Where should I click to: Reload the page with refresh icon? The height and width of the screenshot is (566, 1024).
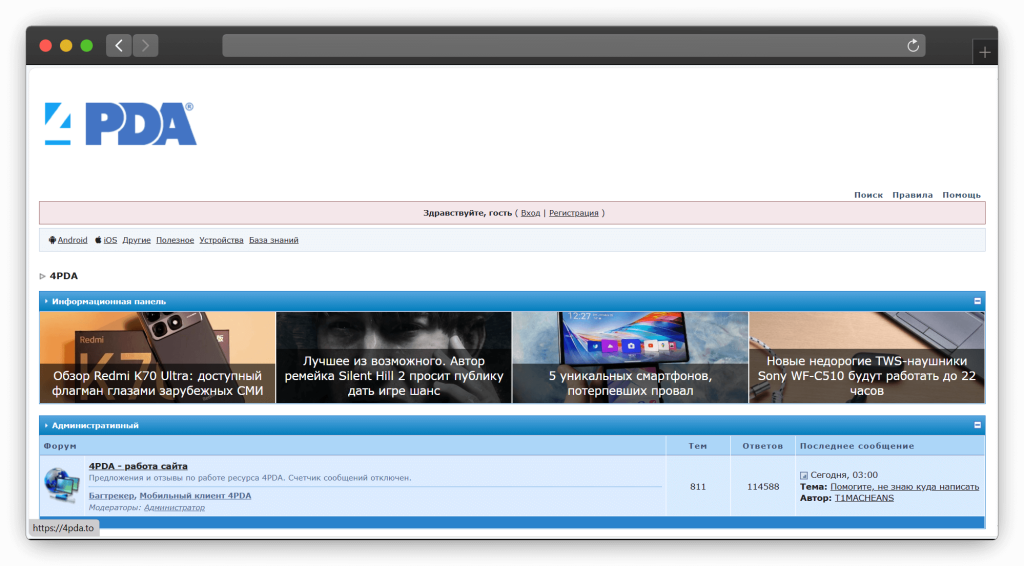912,45
